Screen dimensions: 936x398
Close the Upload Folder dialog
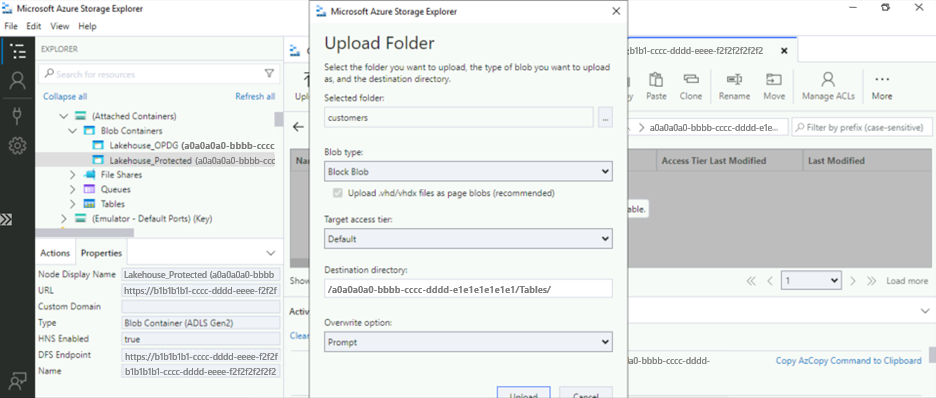pos(616,11)
